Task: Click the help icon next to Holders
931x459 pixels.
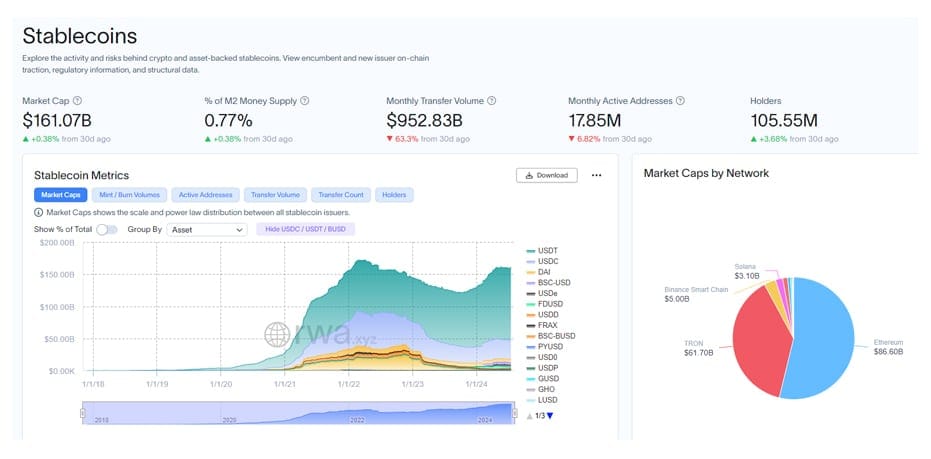Action: coord(791,101)
